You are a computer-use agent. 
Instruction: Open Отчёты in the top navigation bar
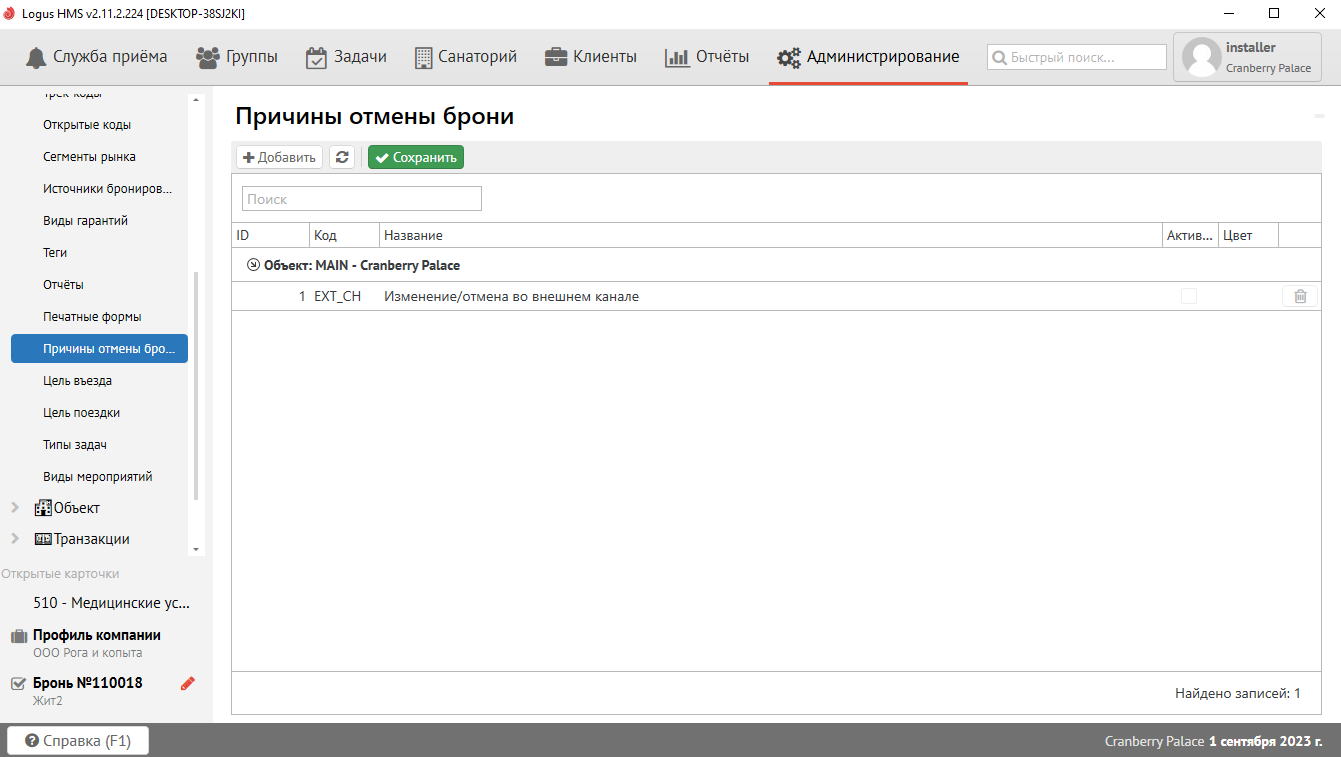pos(707,57)
